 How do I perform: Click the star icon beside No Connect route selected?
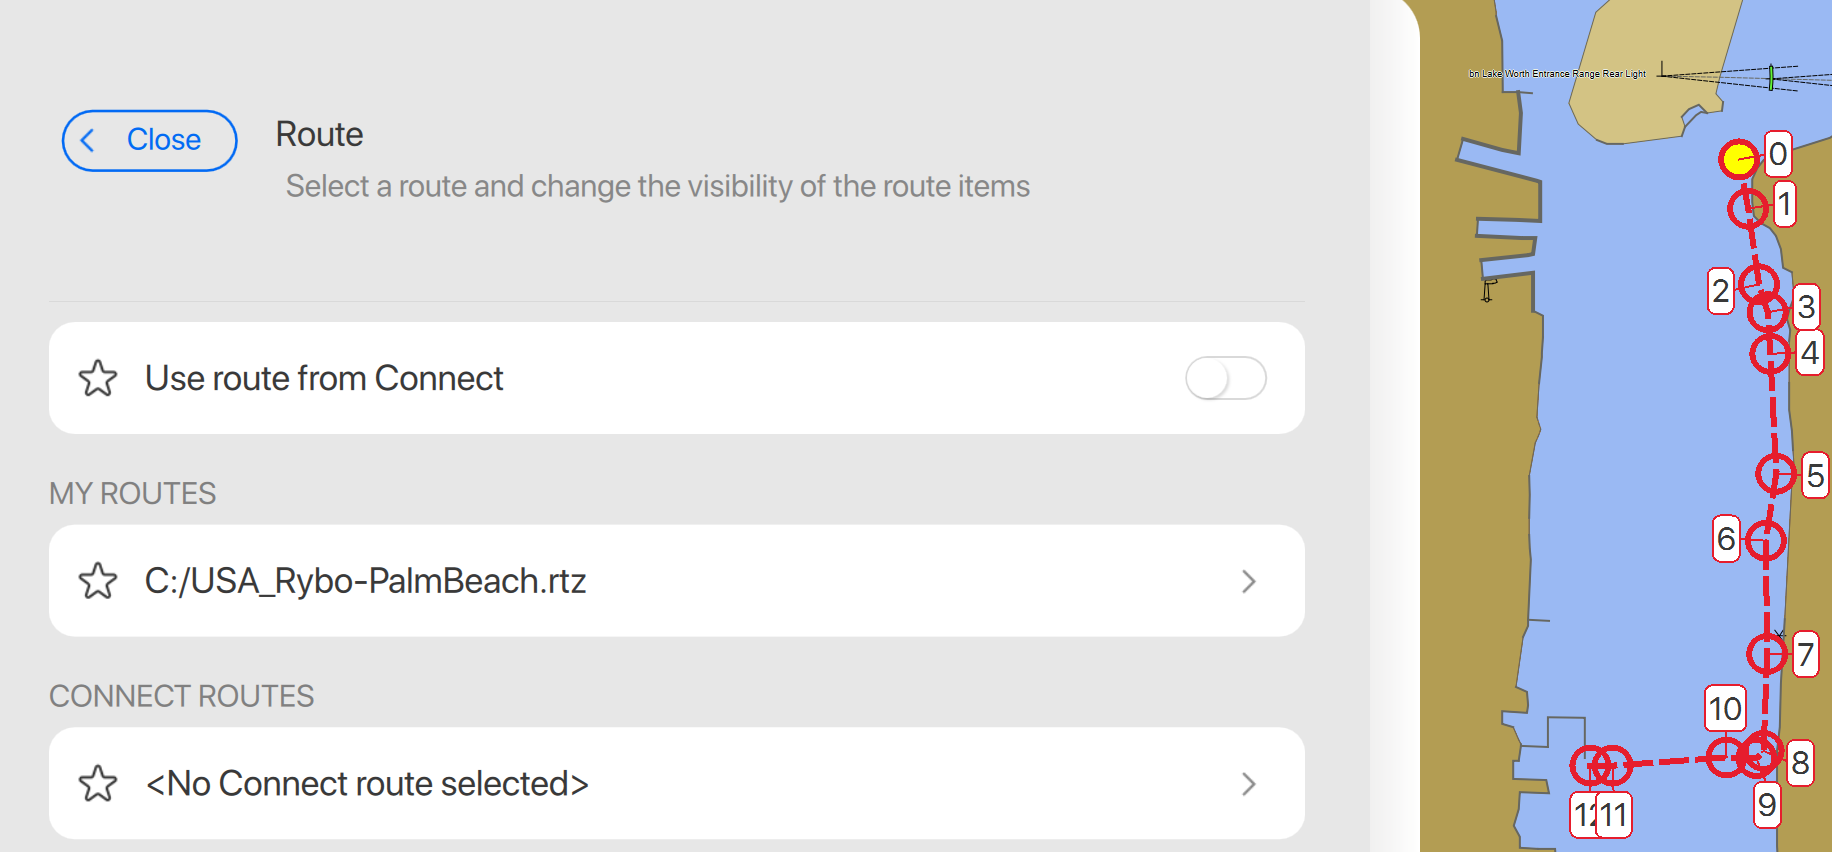coord(98,783)
